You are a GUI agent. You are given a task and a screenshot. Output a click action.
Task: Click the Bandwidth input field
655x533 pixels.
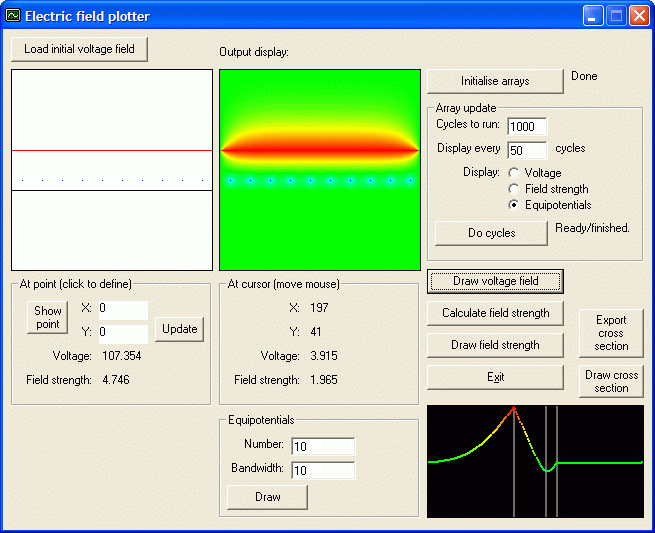pyautogui.click(x=323, y=470)
